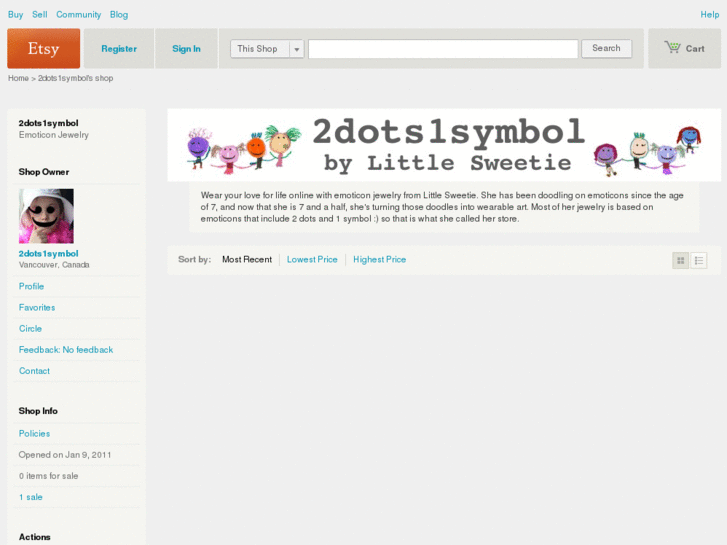
Task: Click '0 items for sale' text
Action: (48, 476)
